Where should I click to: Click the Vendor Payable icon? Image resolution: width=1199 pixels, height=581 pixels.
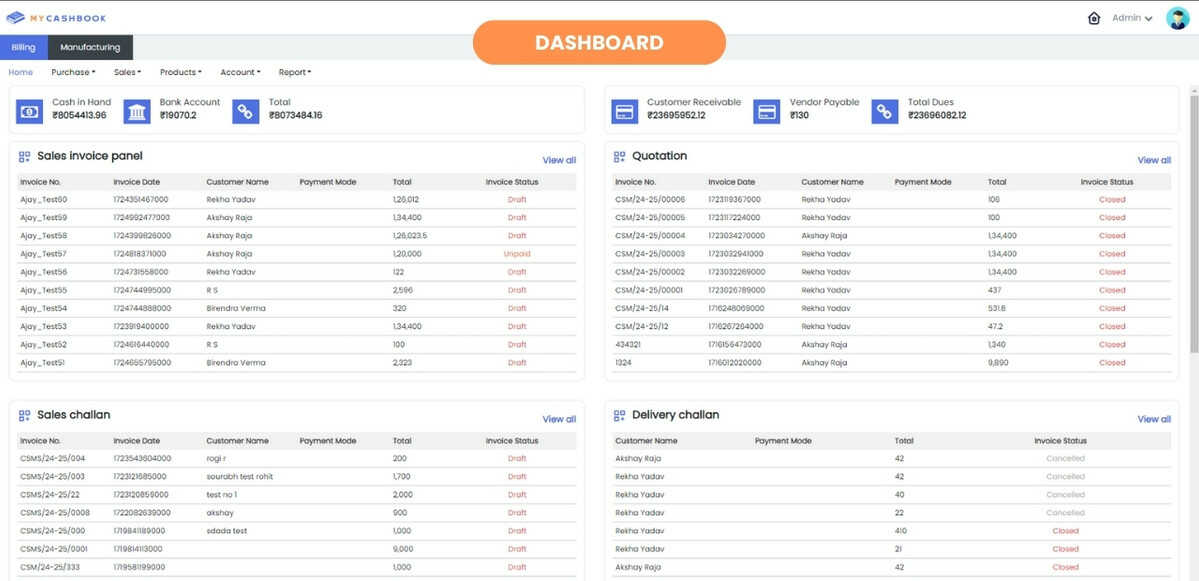coord(767,109)
